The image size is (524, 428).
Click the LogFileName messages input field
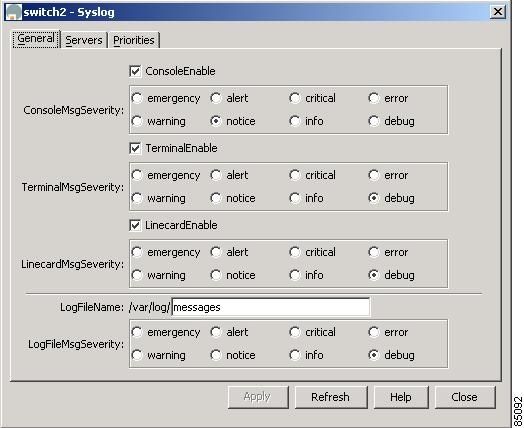click(x=271, y=307)
